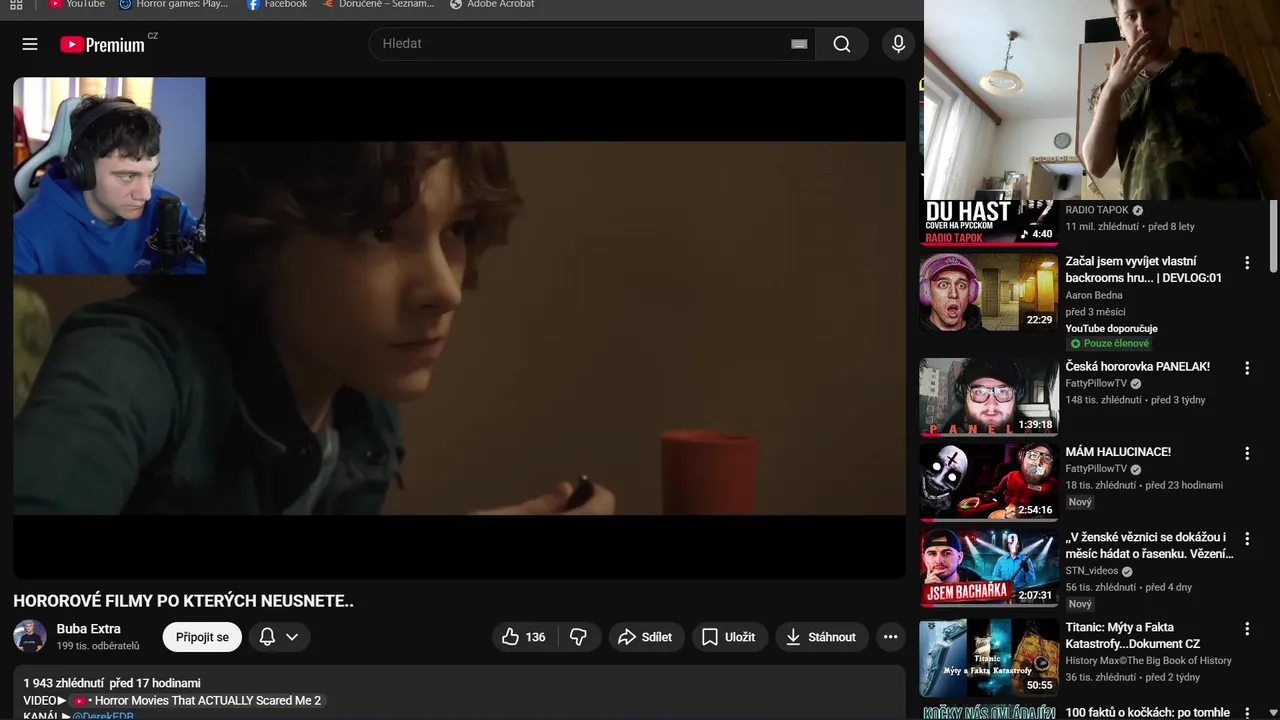Like the video with thumbs up 136
1280x720 pixels.
click(524, 637)
